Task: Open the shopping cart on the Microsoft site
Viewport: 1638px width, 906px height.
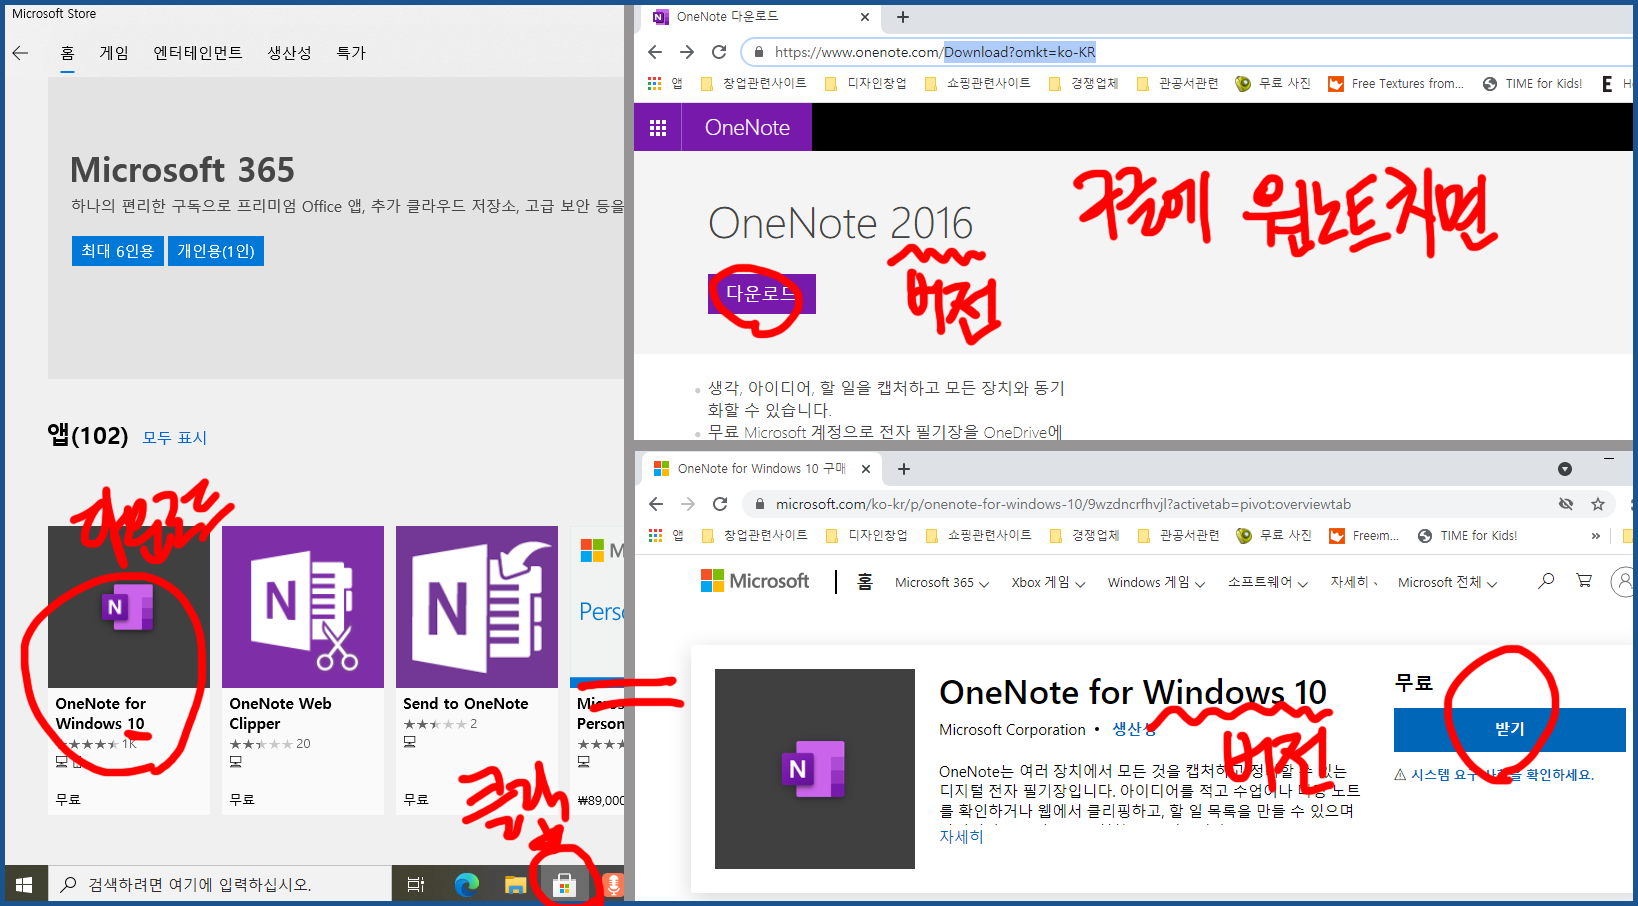Action: tap(1584, 580)
